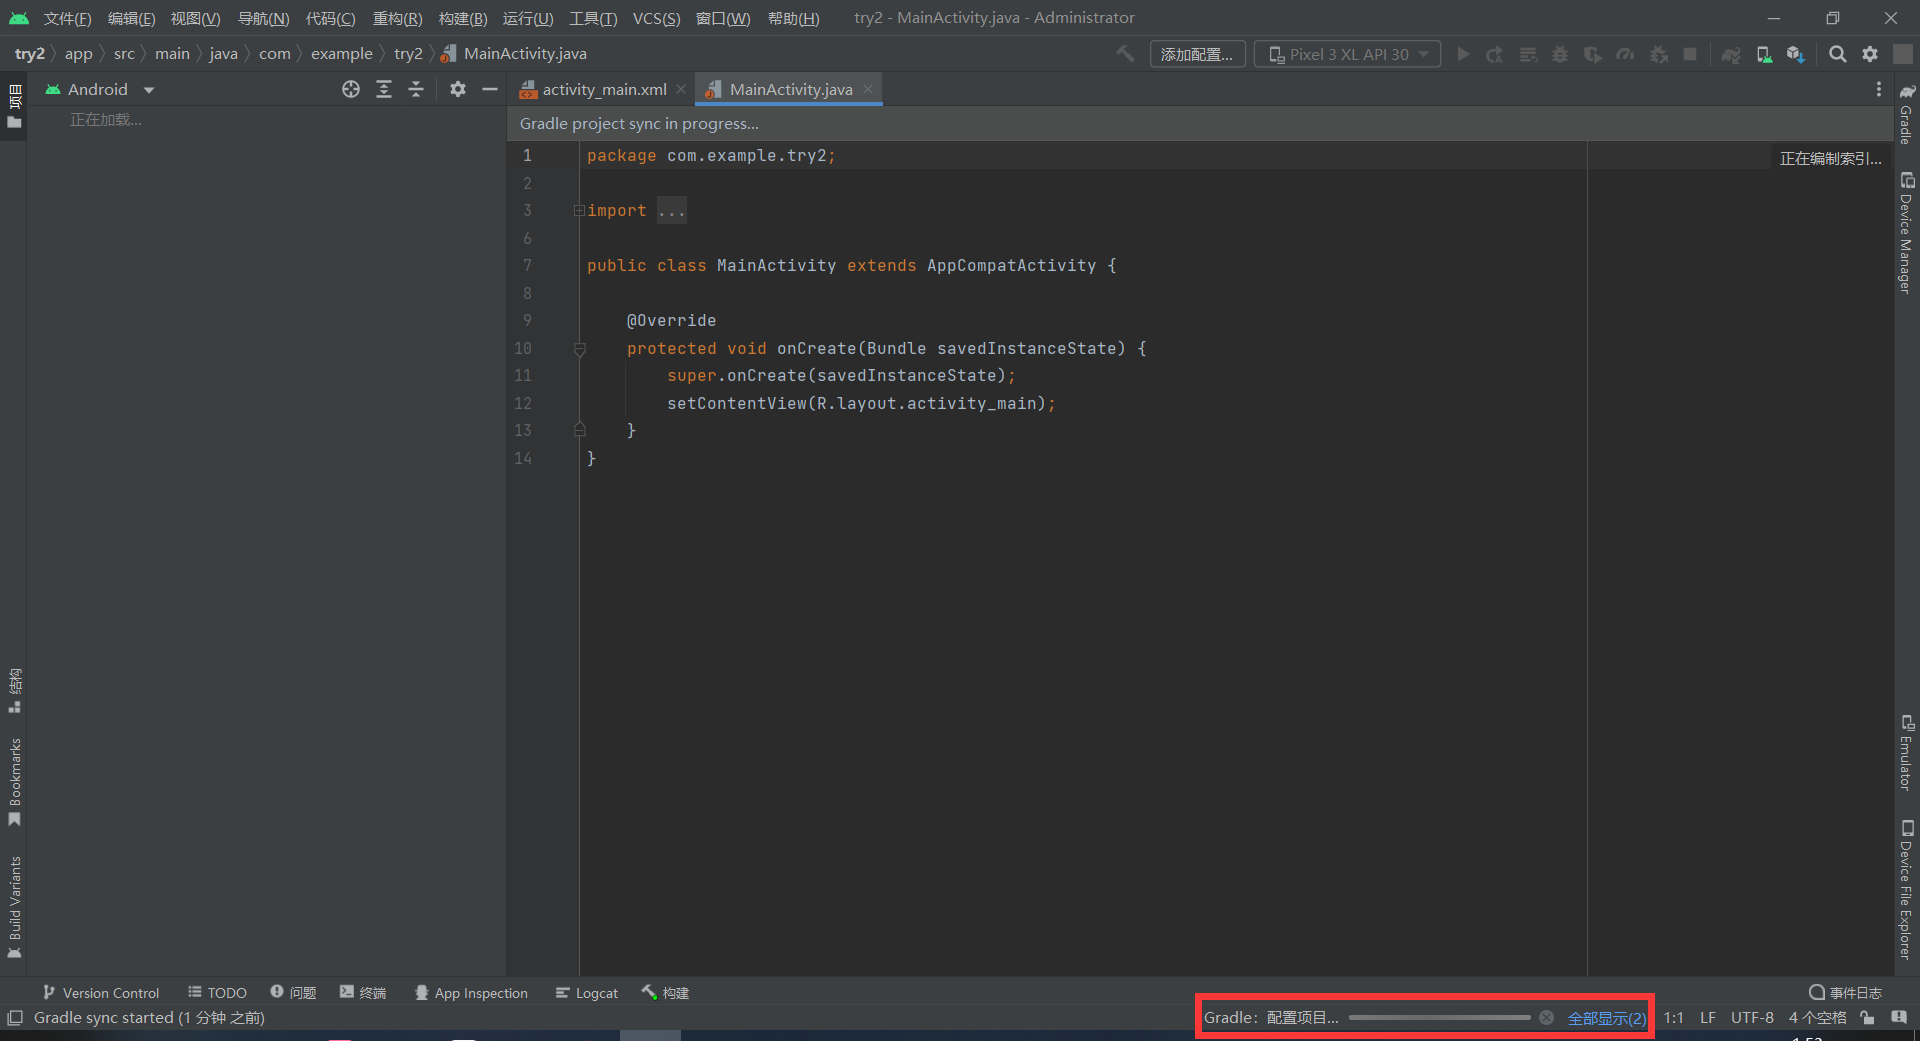Click the fold marker at line 13
Viewport: 1920px width, 1041px height.
pyautogui.click(x=579, y=430)
